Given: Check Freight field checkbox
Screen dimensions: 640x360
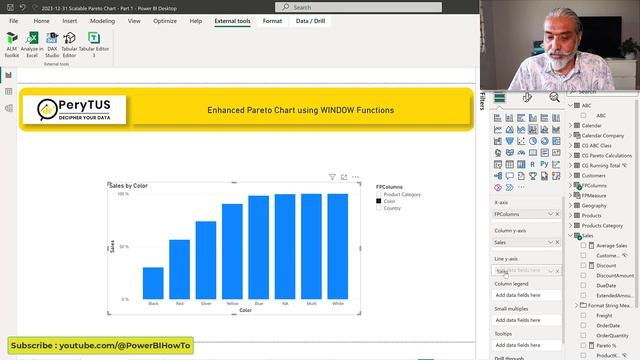Looking at the screenshot, I should pos(583,316).
